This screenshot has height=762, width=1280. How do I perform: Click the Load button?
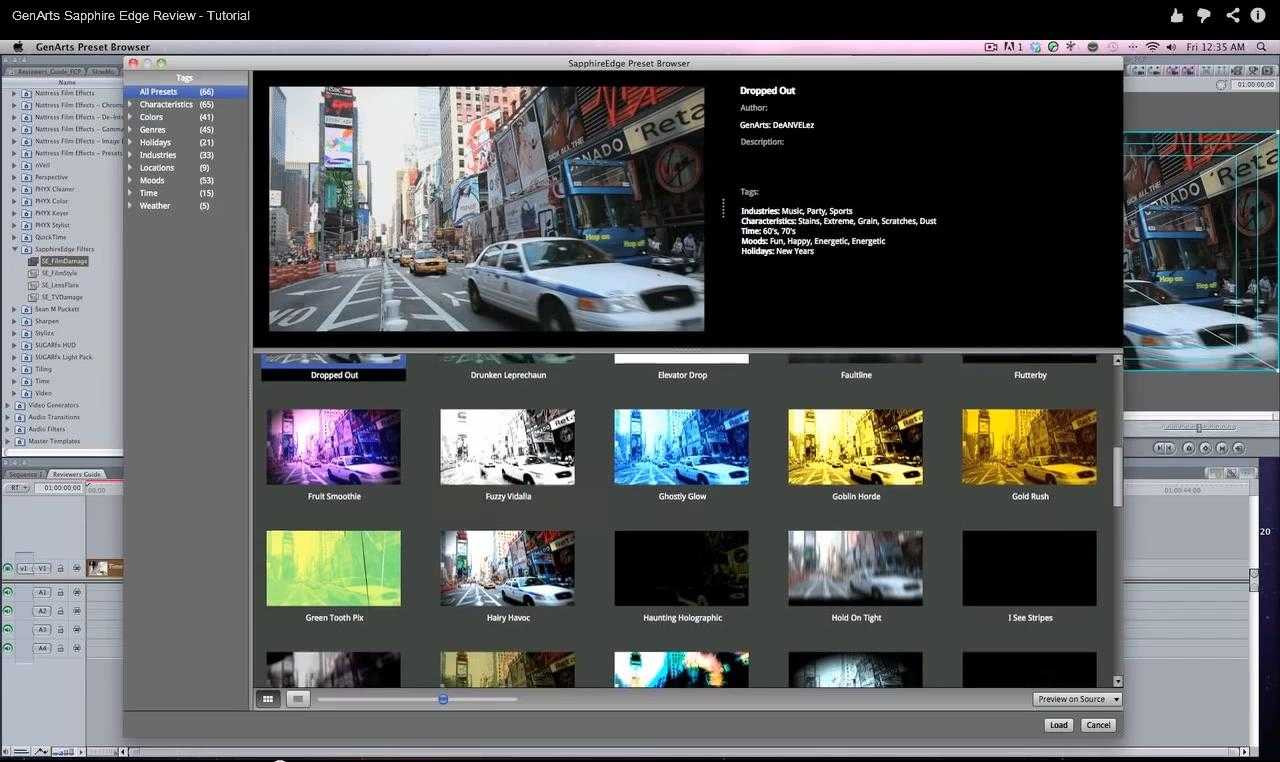[1058, 725]
